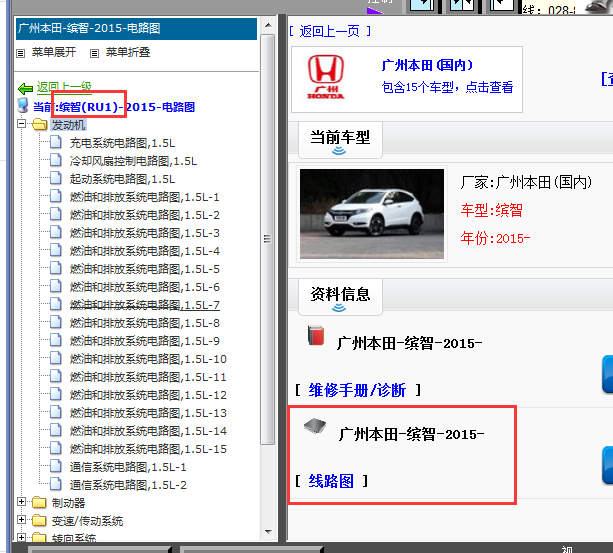Open 燃油和排放系统电路图,1.5L-10
The height and width of the screenshot is (553, 613).
click(148, 359)
